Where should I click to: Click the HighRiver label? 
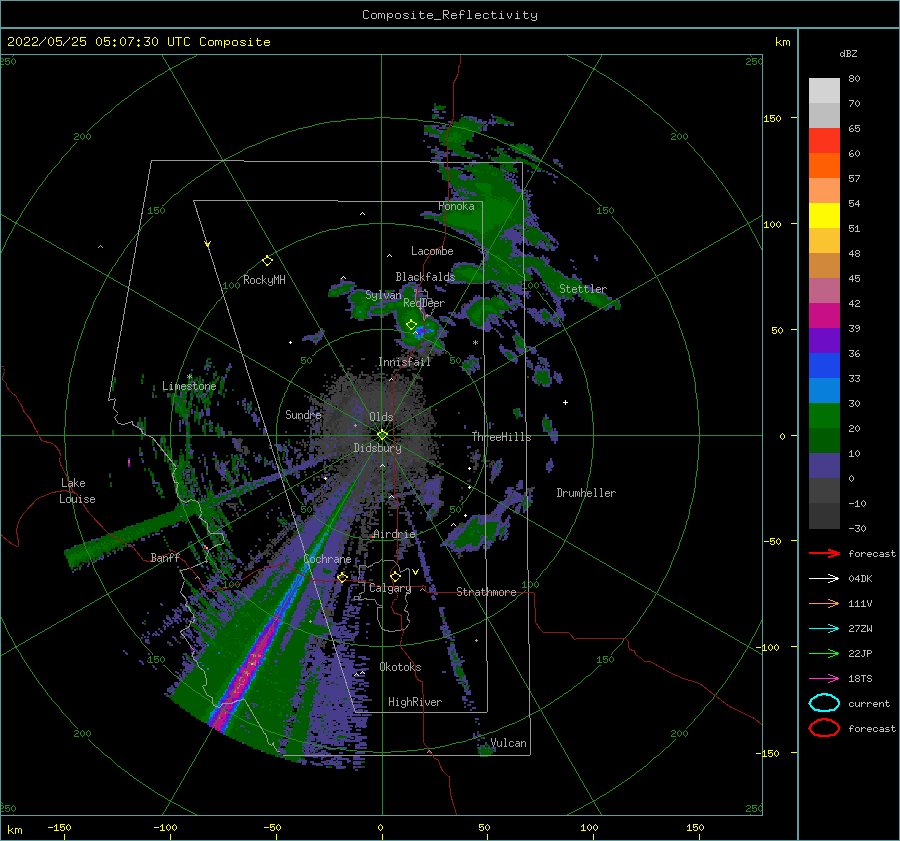point(415,702)
